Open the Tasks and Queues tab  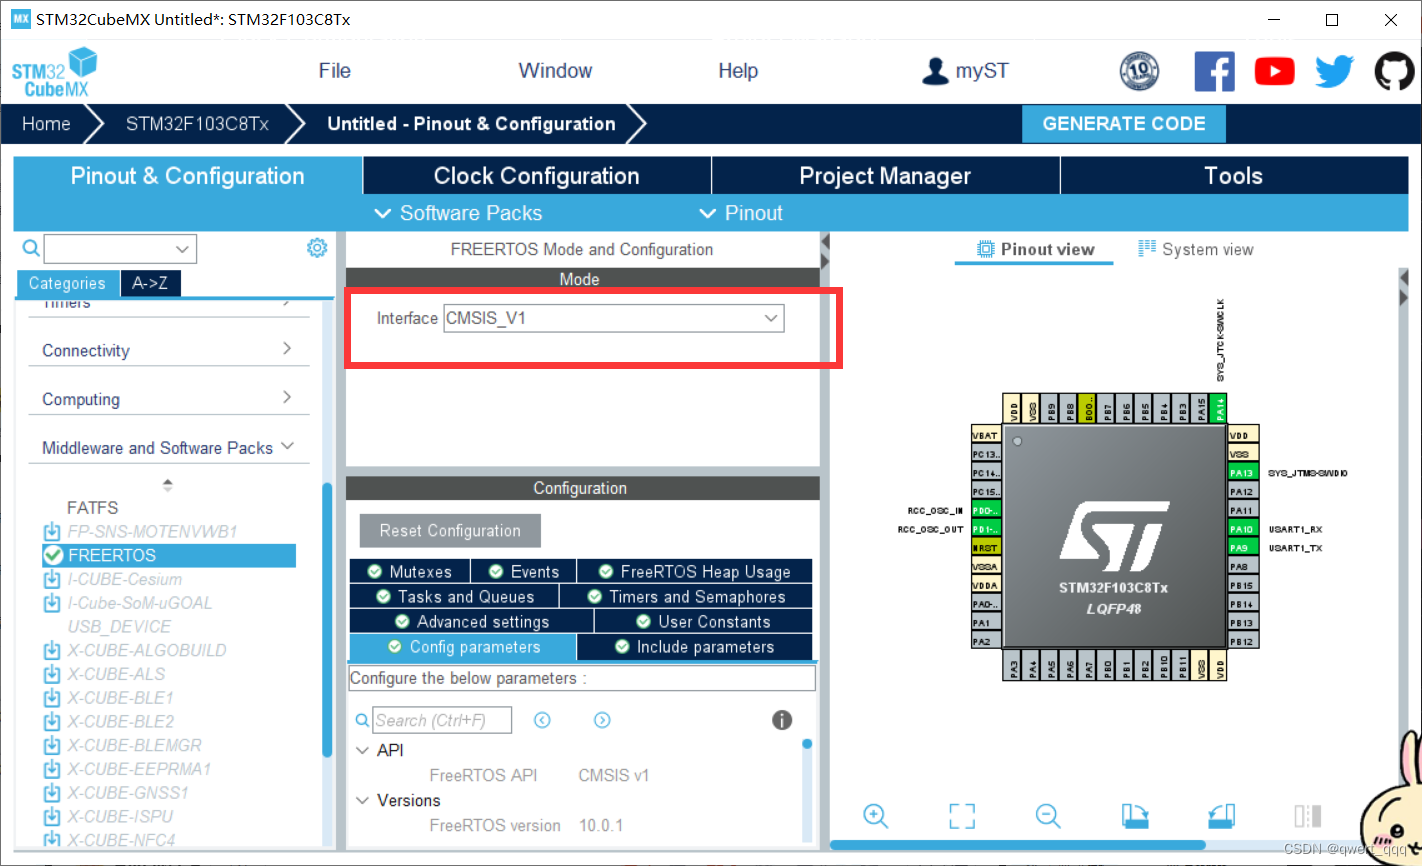[454, 597]
